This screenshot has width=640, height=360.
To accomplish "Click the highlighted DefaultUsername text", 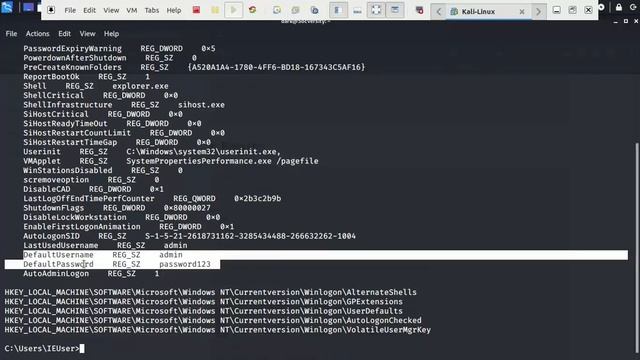I will [58, 255].
